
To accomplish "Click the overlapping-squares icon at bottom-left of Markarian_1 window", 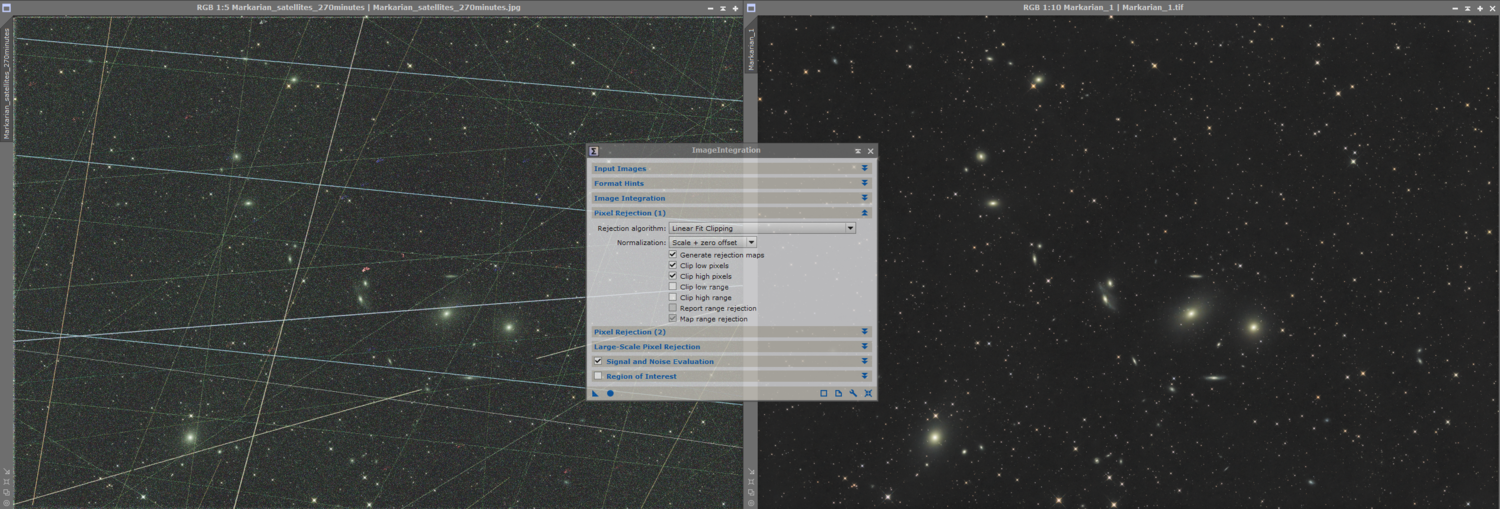I will (751, 491).
